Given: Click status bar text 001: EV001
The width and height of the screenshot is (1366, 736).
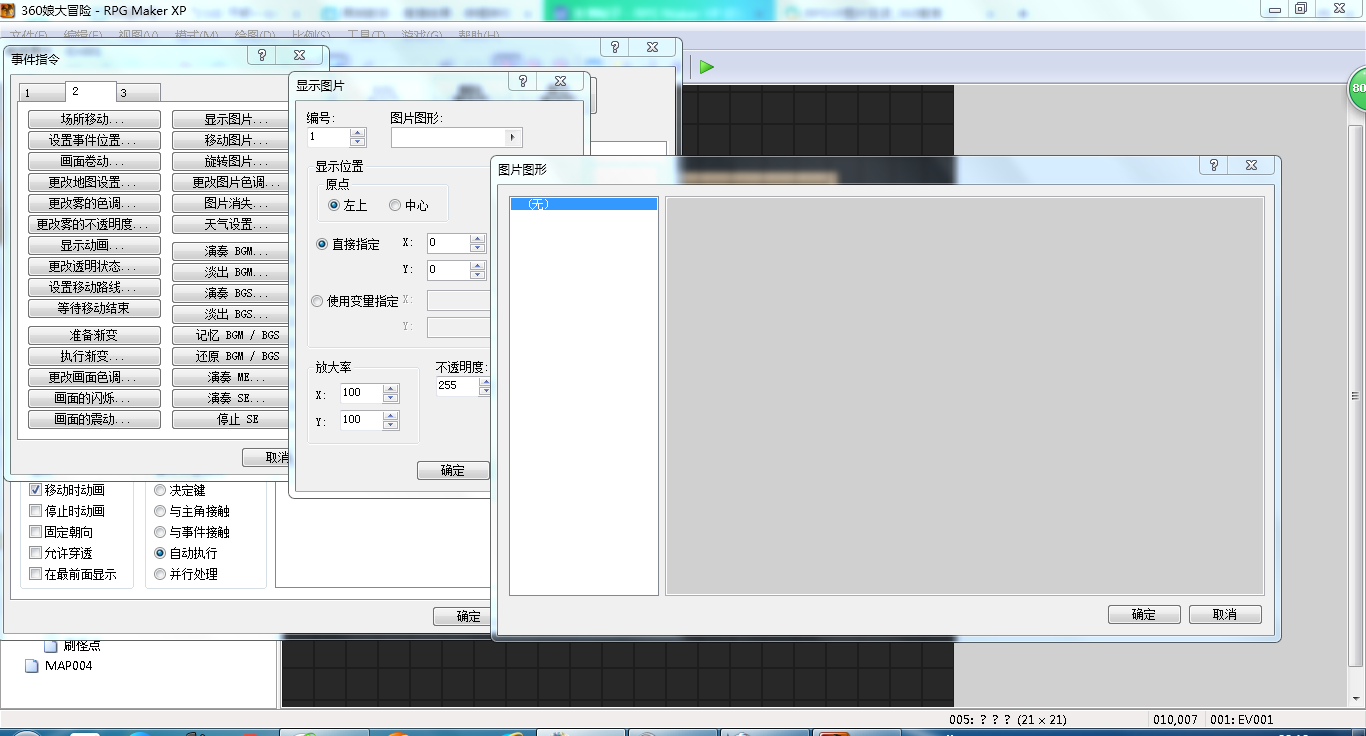Looking at the screenshot, I should [x=1242, y=720].
